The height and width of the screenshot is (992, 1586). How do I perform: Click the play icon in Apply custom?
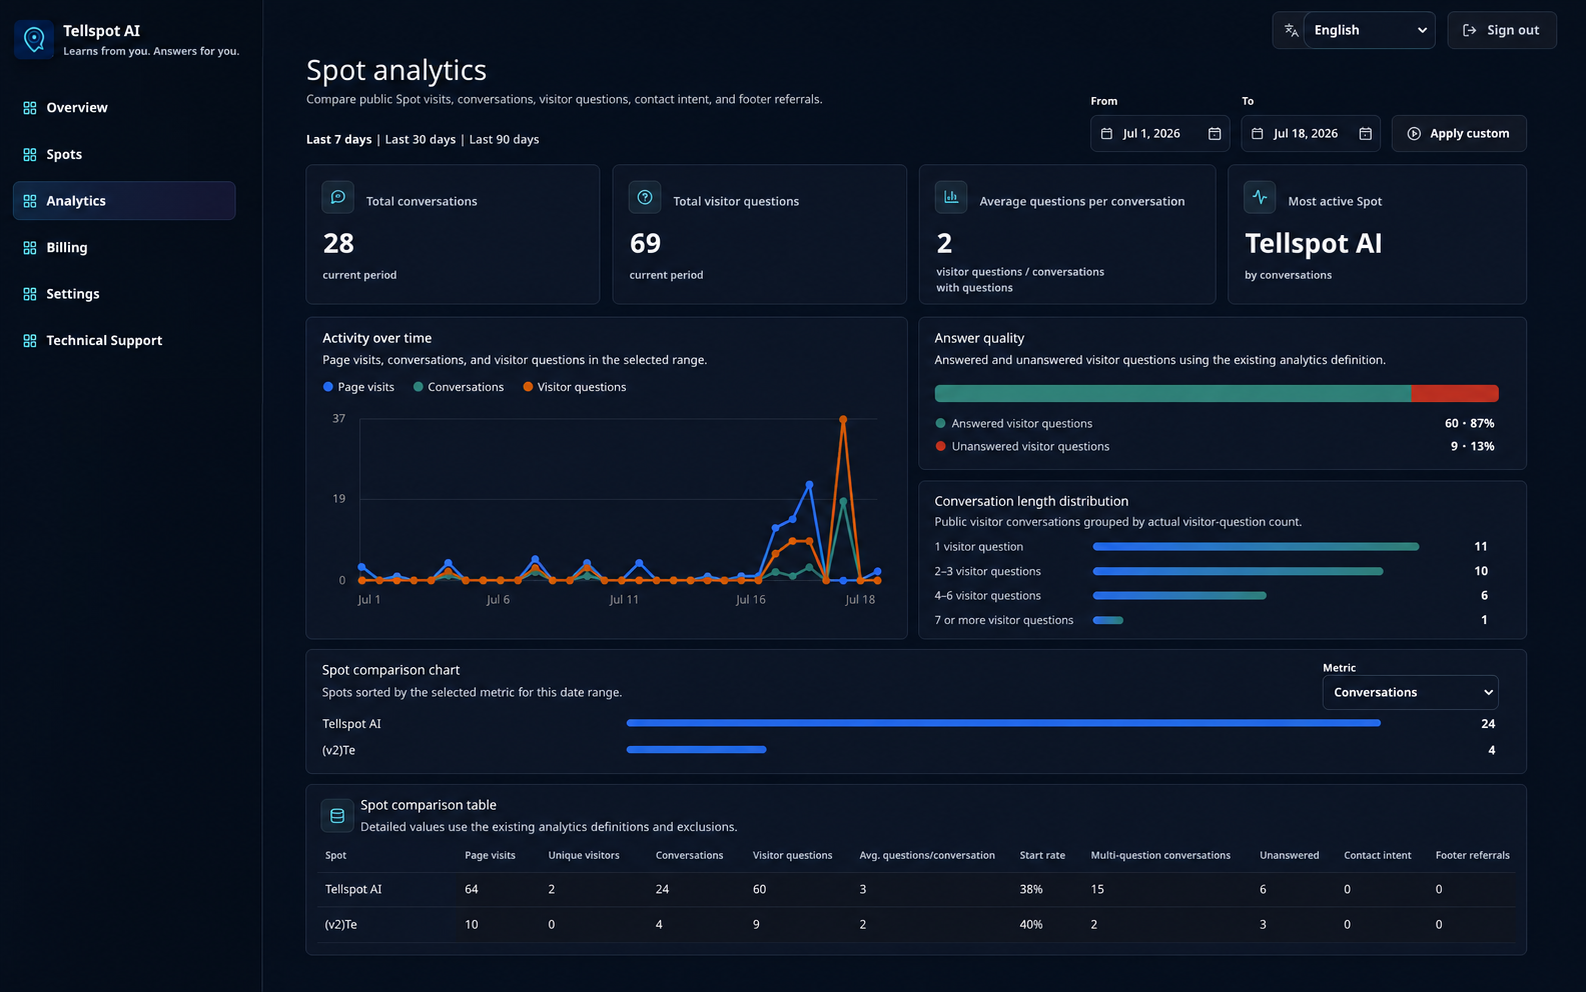click(x=1414, y=134)
